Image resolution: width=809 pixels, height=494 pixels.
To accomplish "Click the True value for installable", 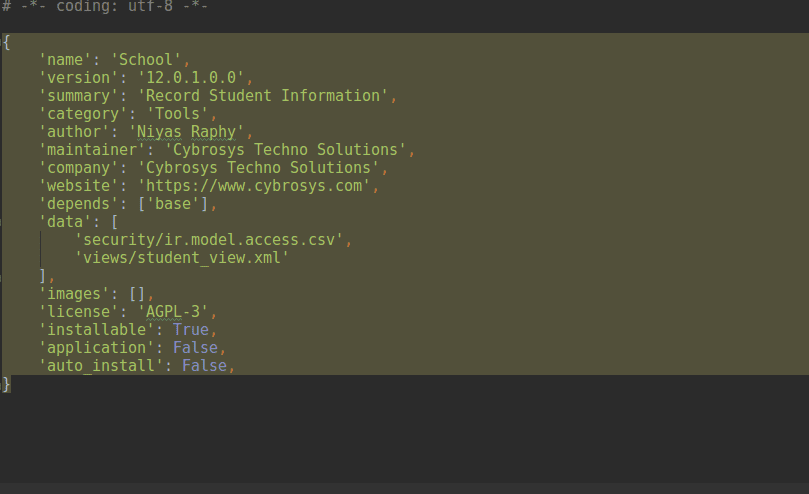I will pyautogui.click(x=191, y=329).
